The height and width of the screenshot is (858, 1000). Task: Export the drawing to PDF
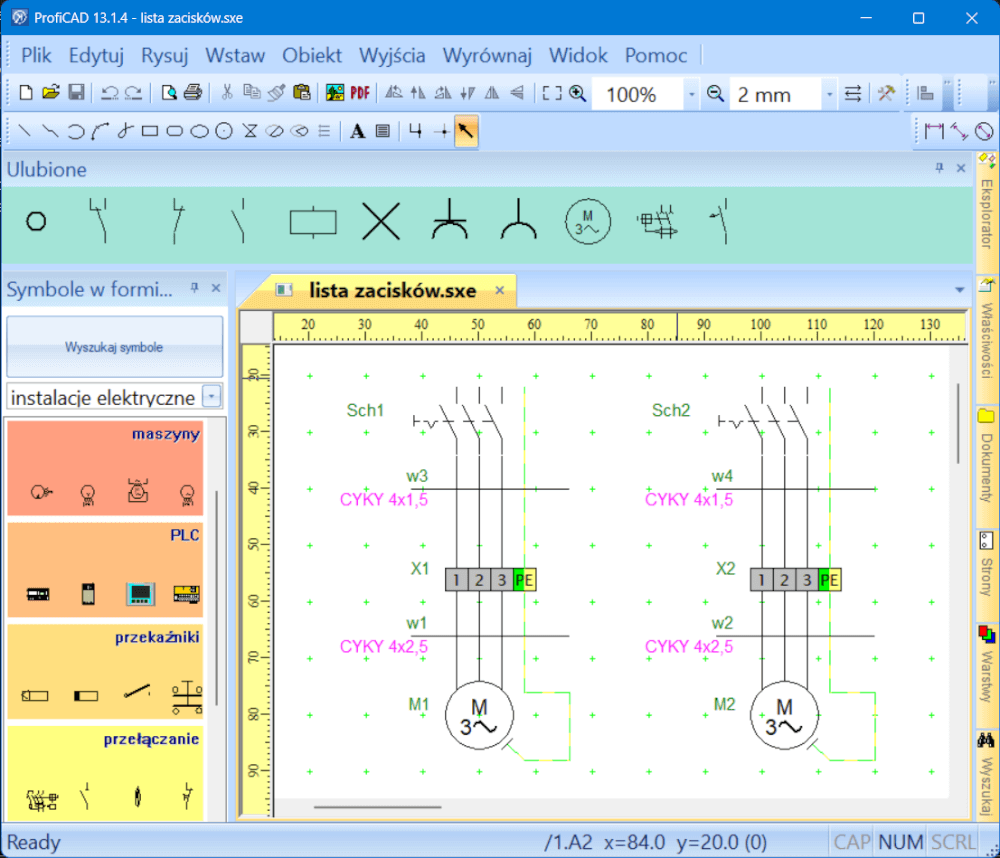point(360,93)
